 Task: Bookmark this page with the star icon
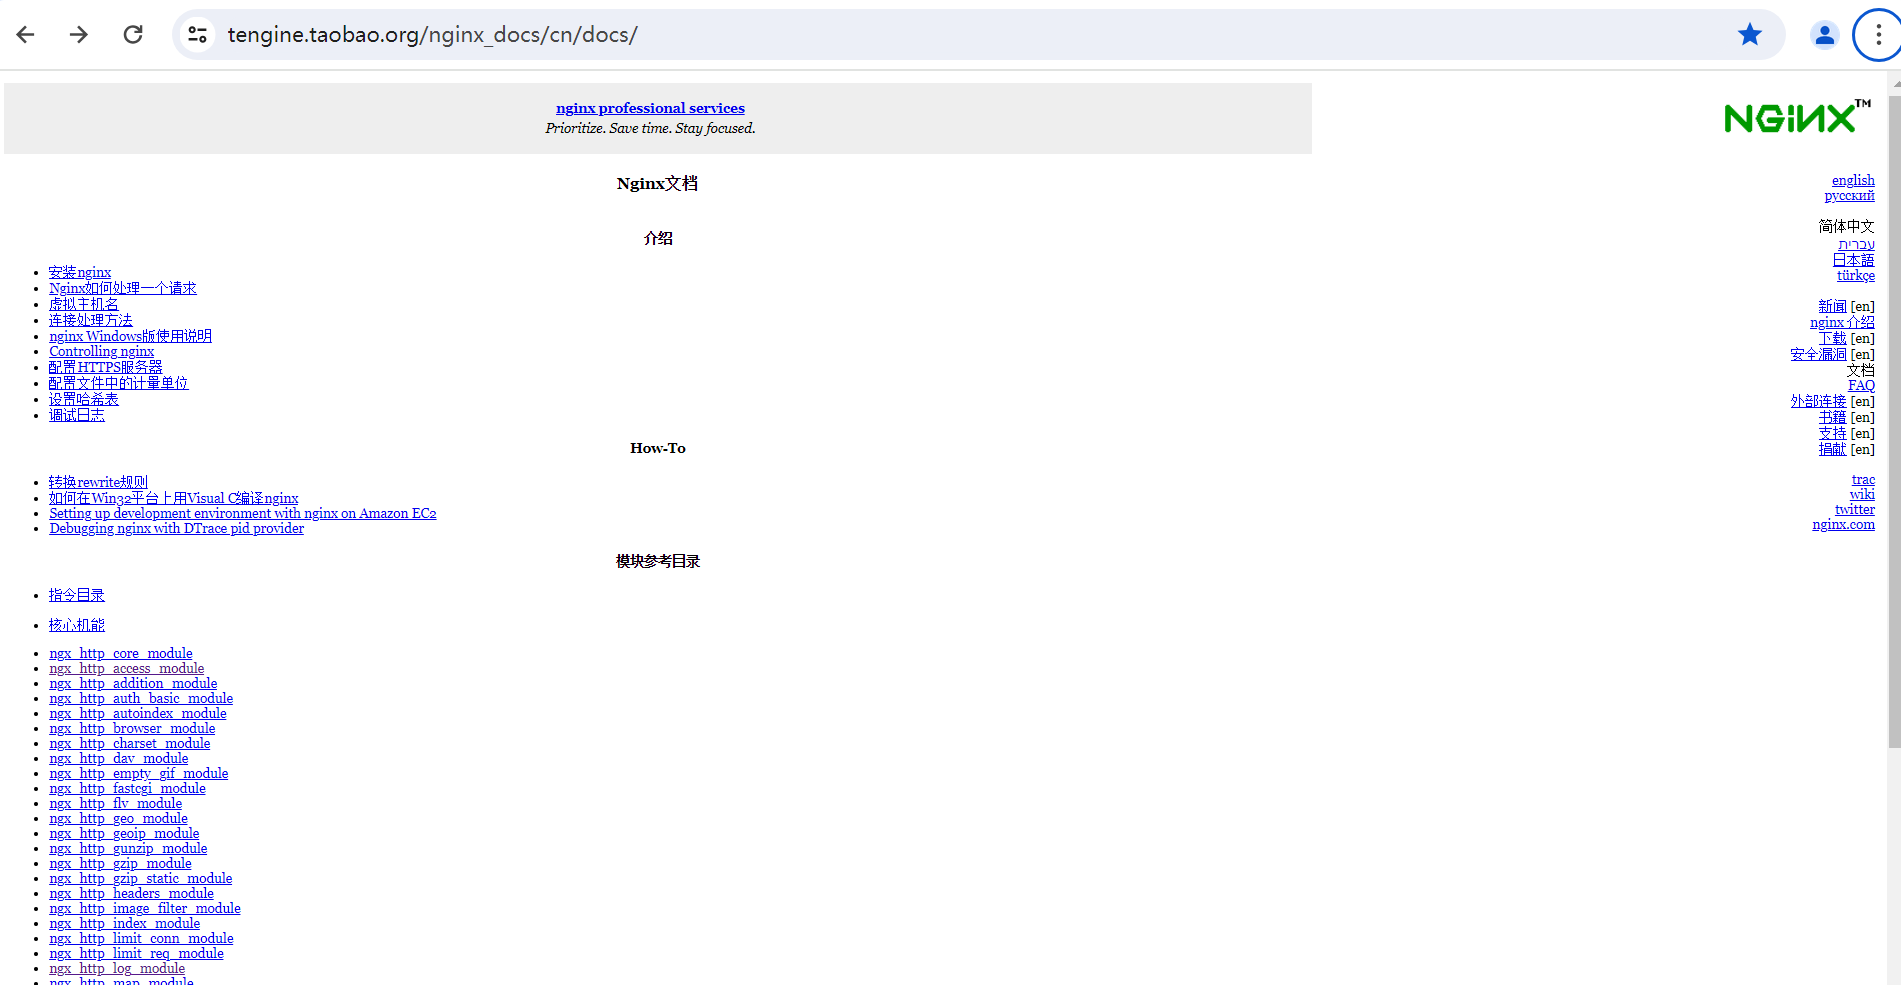[x=1750, y=35]
